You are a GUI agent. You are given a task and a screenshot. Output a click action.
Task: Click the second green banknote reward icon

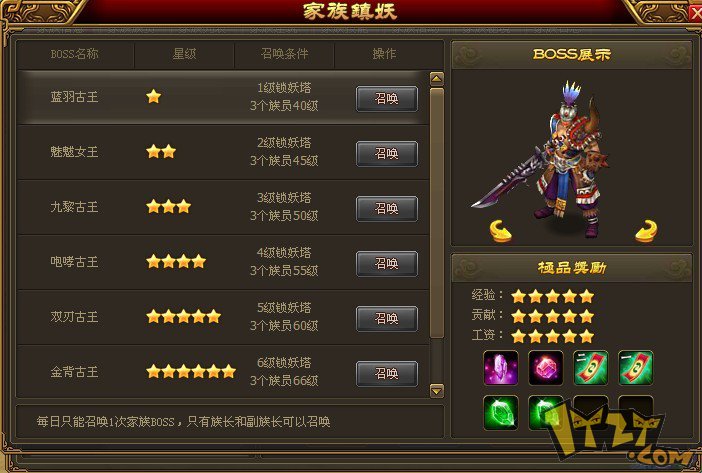[x=635, y=368]
